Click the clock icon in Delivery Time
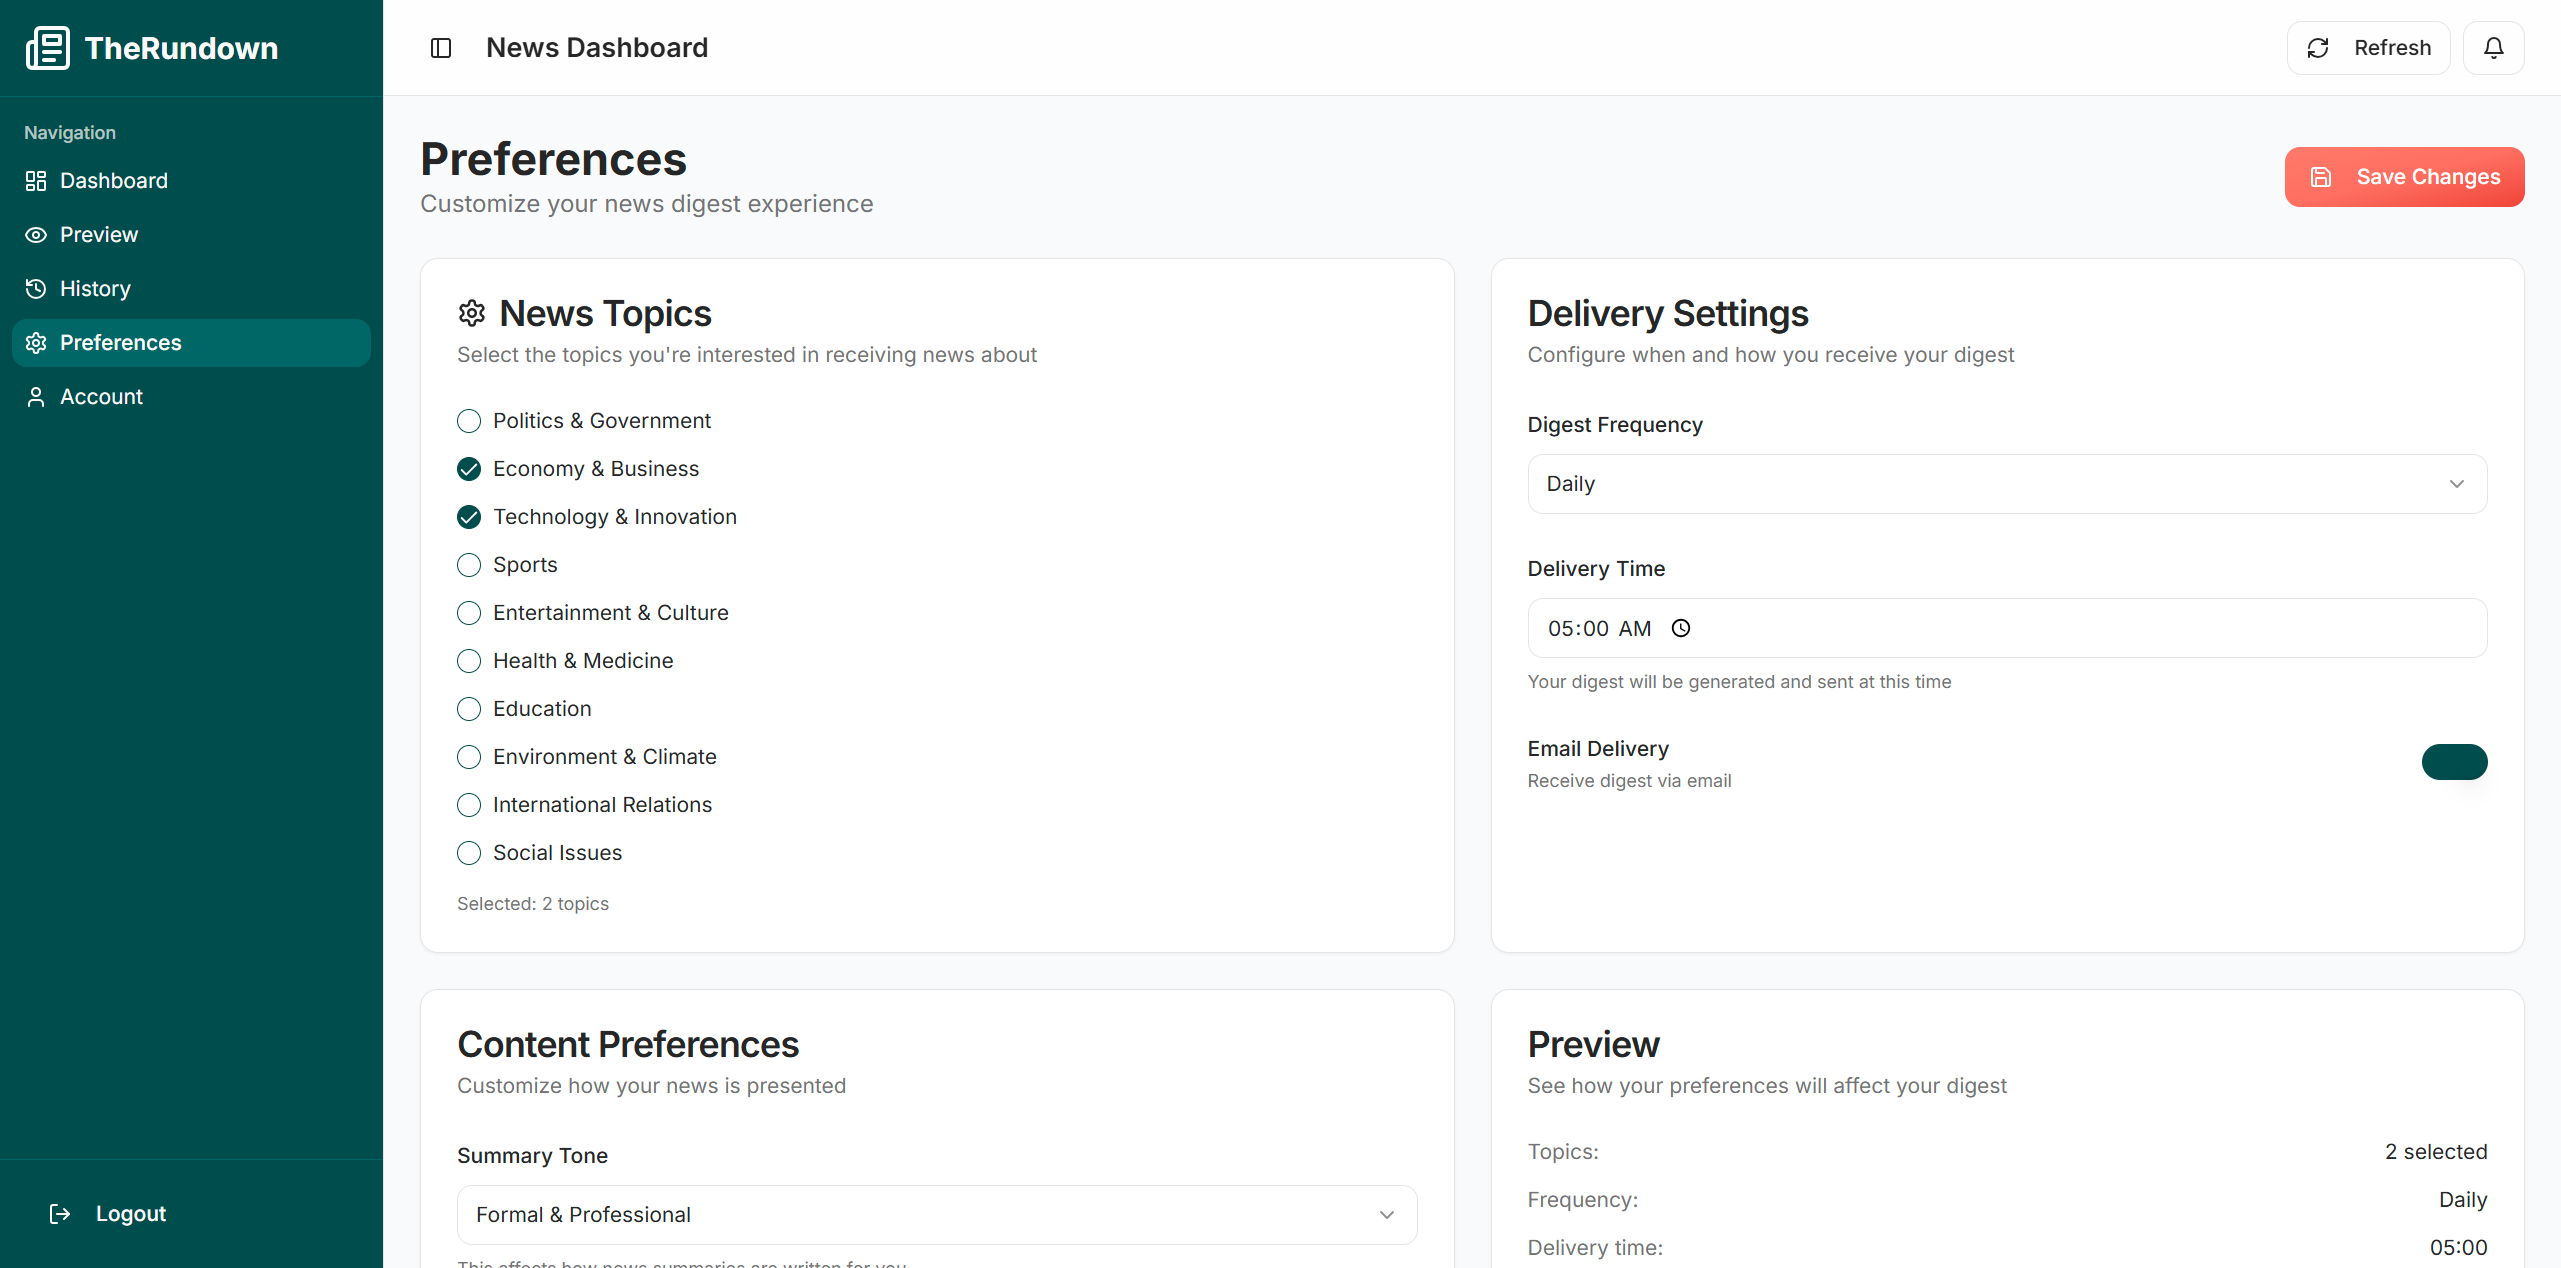 click(1681, 628)
